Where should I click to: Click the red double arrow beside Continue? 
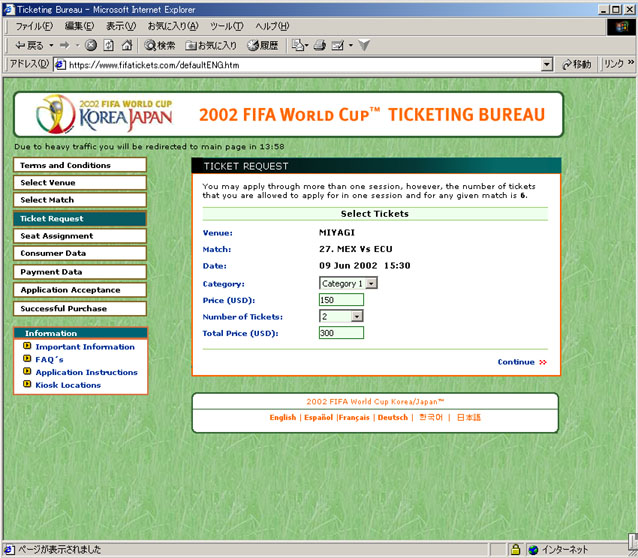pos(543,362)
